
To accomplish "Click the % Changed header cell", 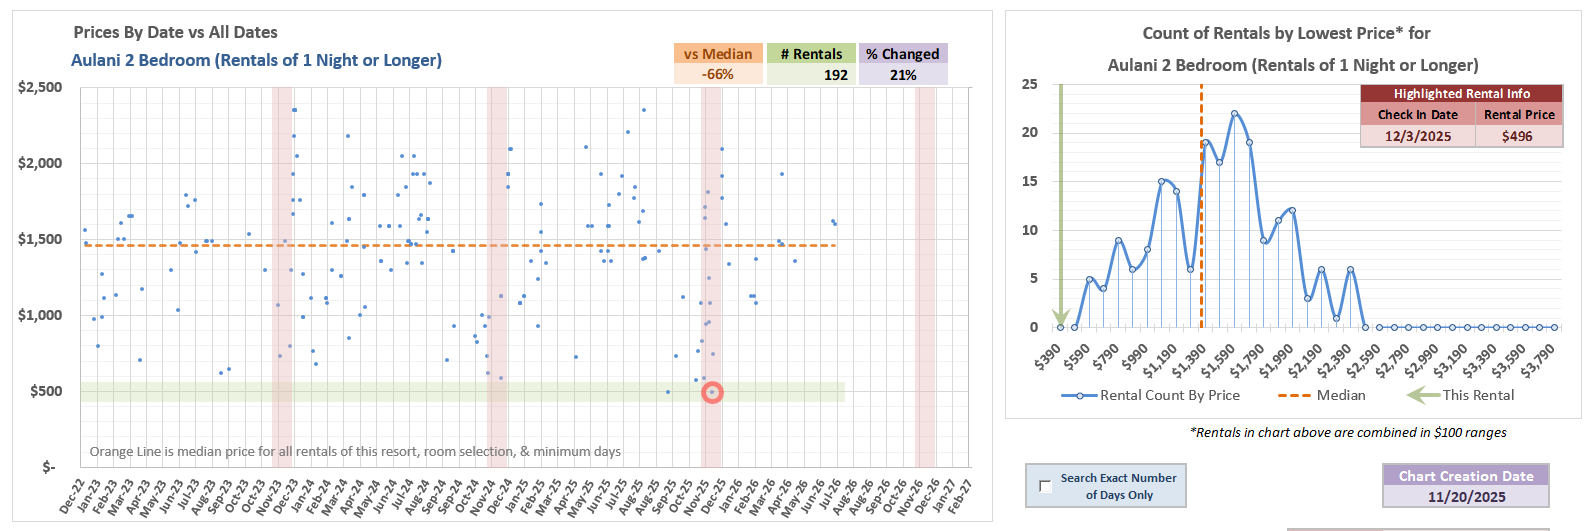I will point(902,54).
